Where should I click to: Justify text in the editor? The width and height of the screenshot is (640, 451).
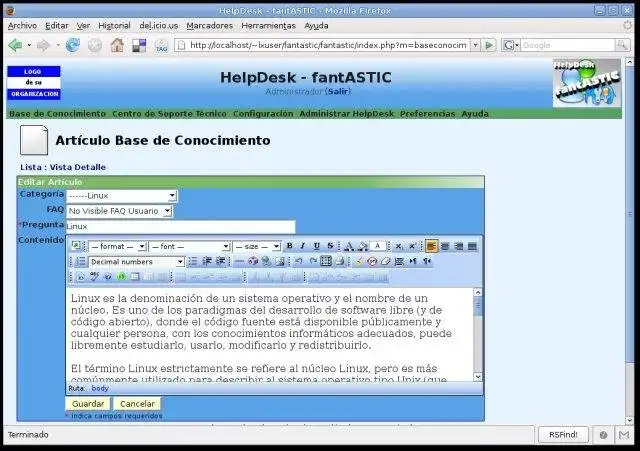click(472, 247)
